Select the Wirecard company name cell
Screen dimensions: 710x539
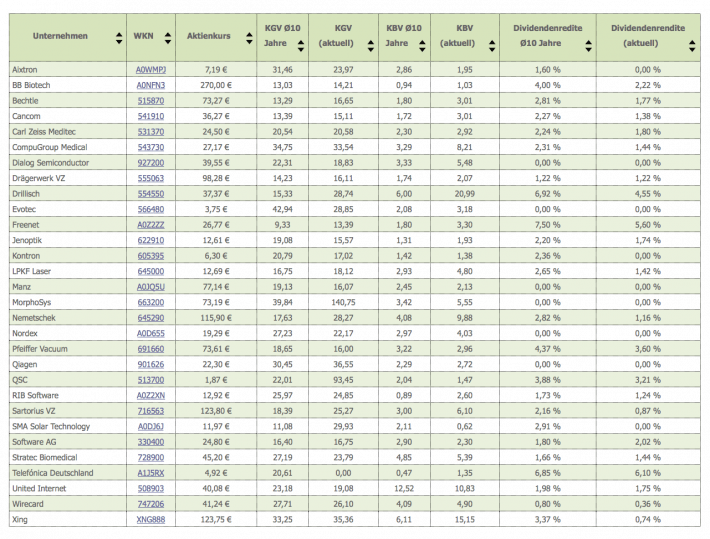tap(68, 504)
